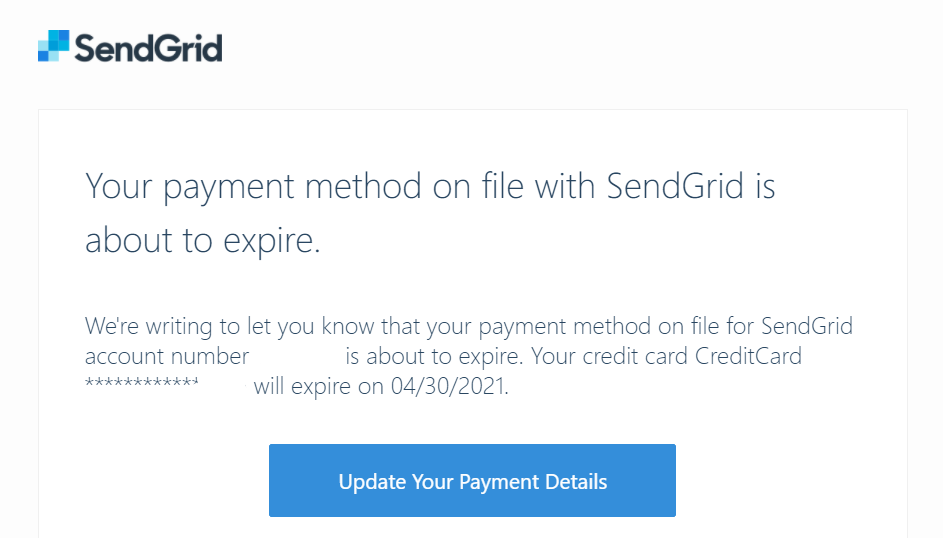This screenshot has height=538, width=943.
Task: Click "is about to expire." in the body paragraph
Action: coord(435,356)
